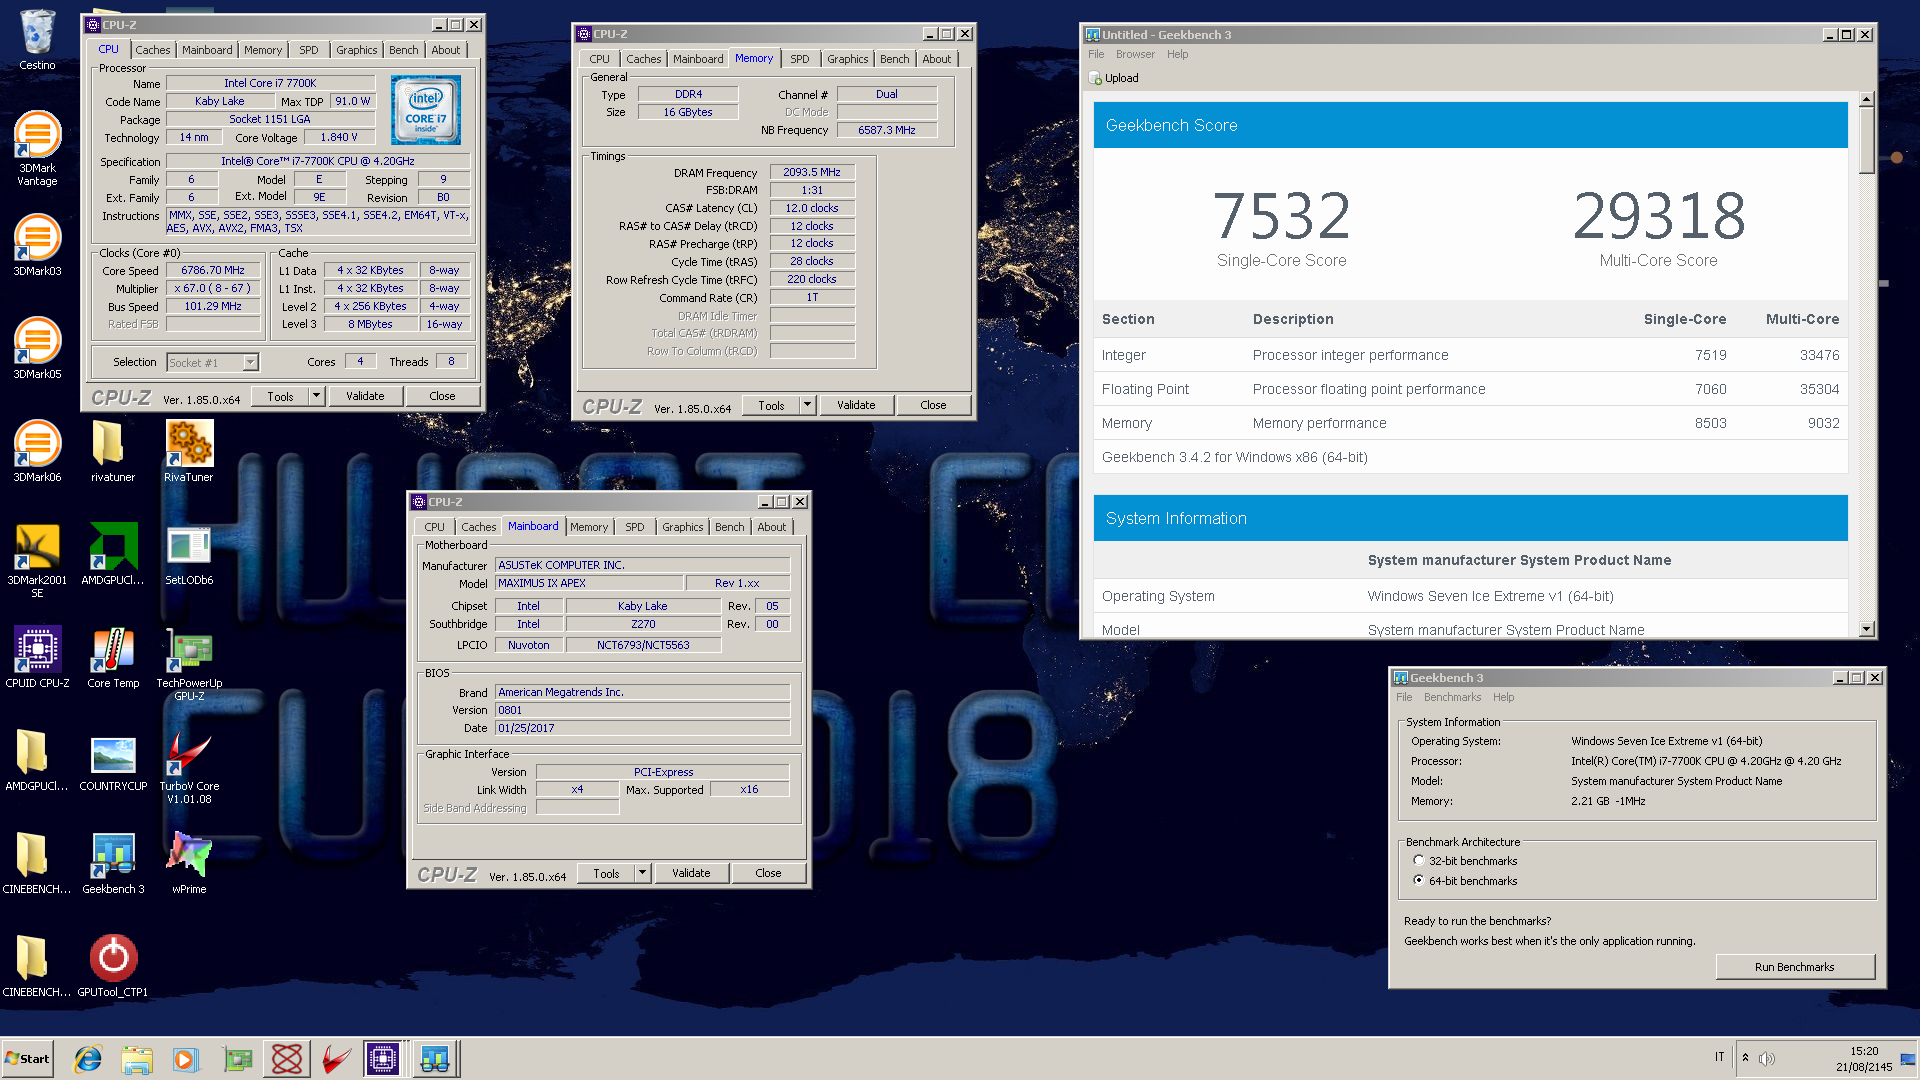Click Upload in Geekbench results toolbar

pyautogui.click(x=1113, y=78)
